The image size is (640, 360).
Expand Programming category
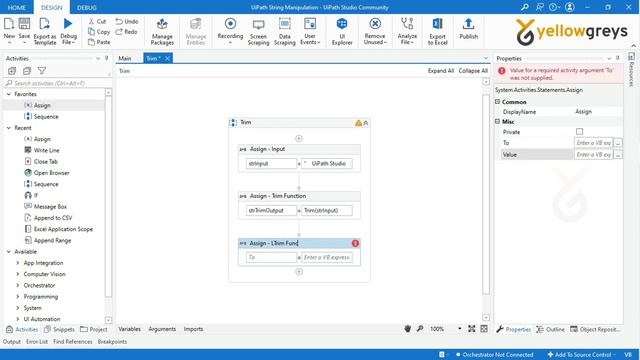tap(18, 296)
